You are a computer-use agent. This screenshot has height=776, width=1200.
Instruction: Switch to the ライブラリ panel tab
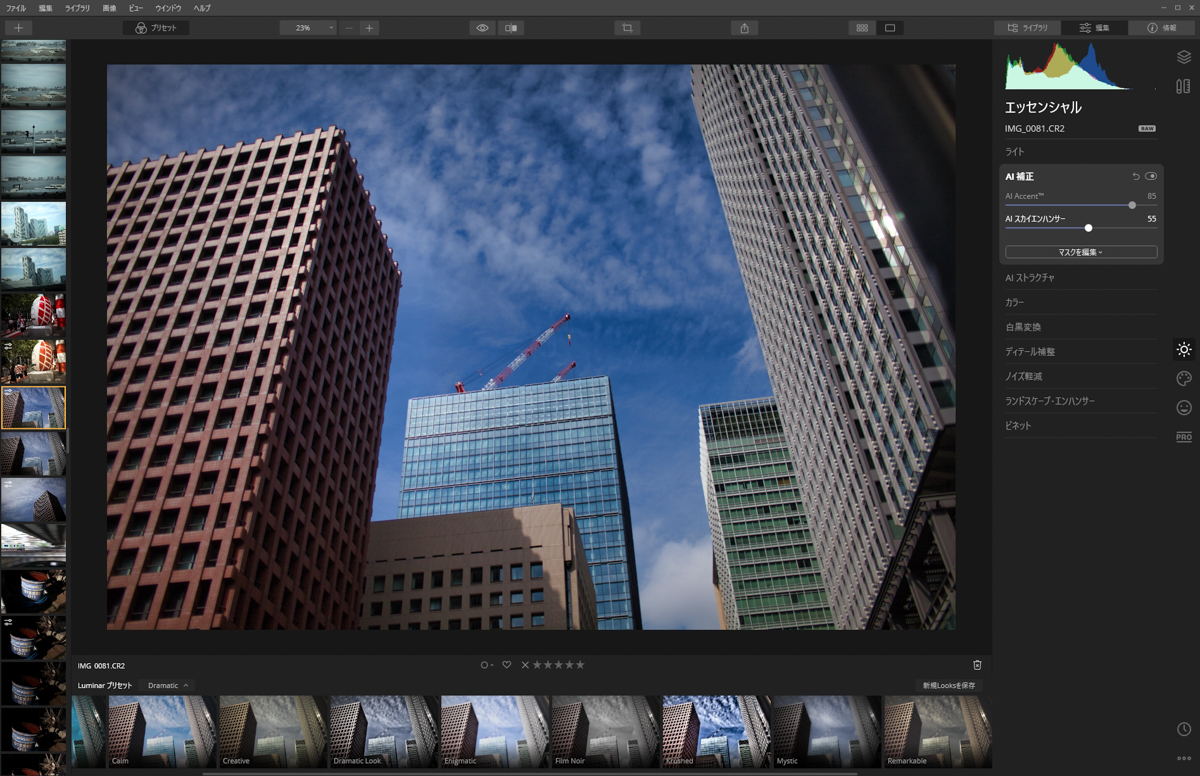pos(1027,28)
